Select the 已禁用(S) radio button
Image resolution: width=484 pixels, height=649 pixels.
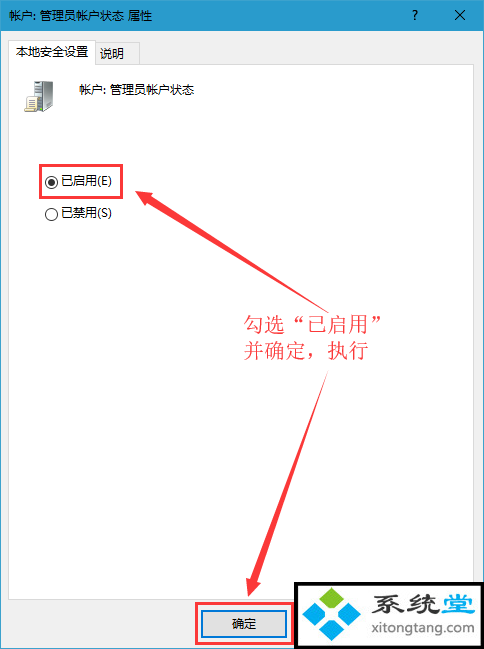tap(51, 214)
